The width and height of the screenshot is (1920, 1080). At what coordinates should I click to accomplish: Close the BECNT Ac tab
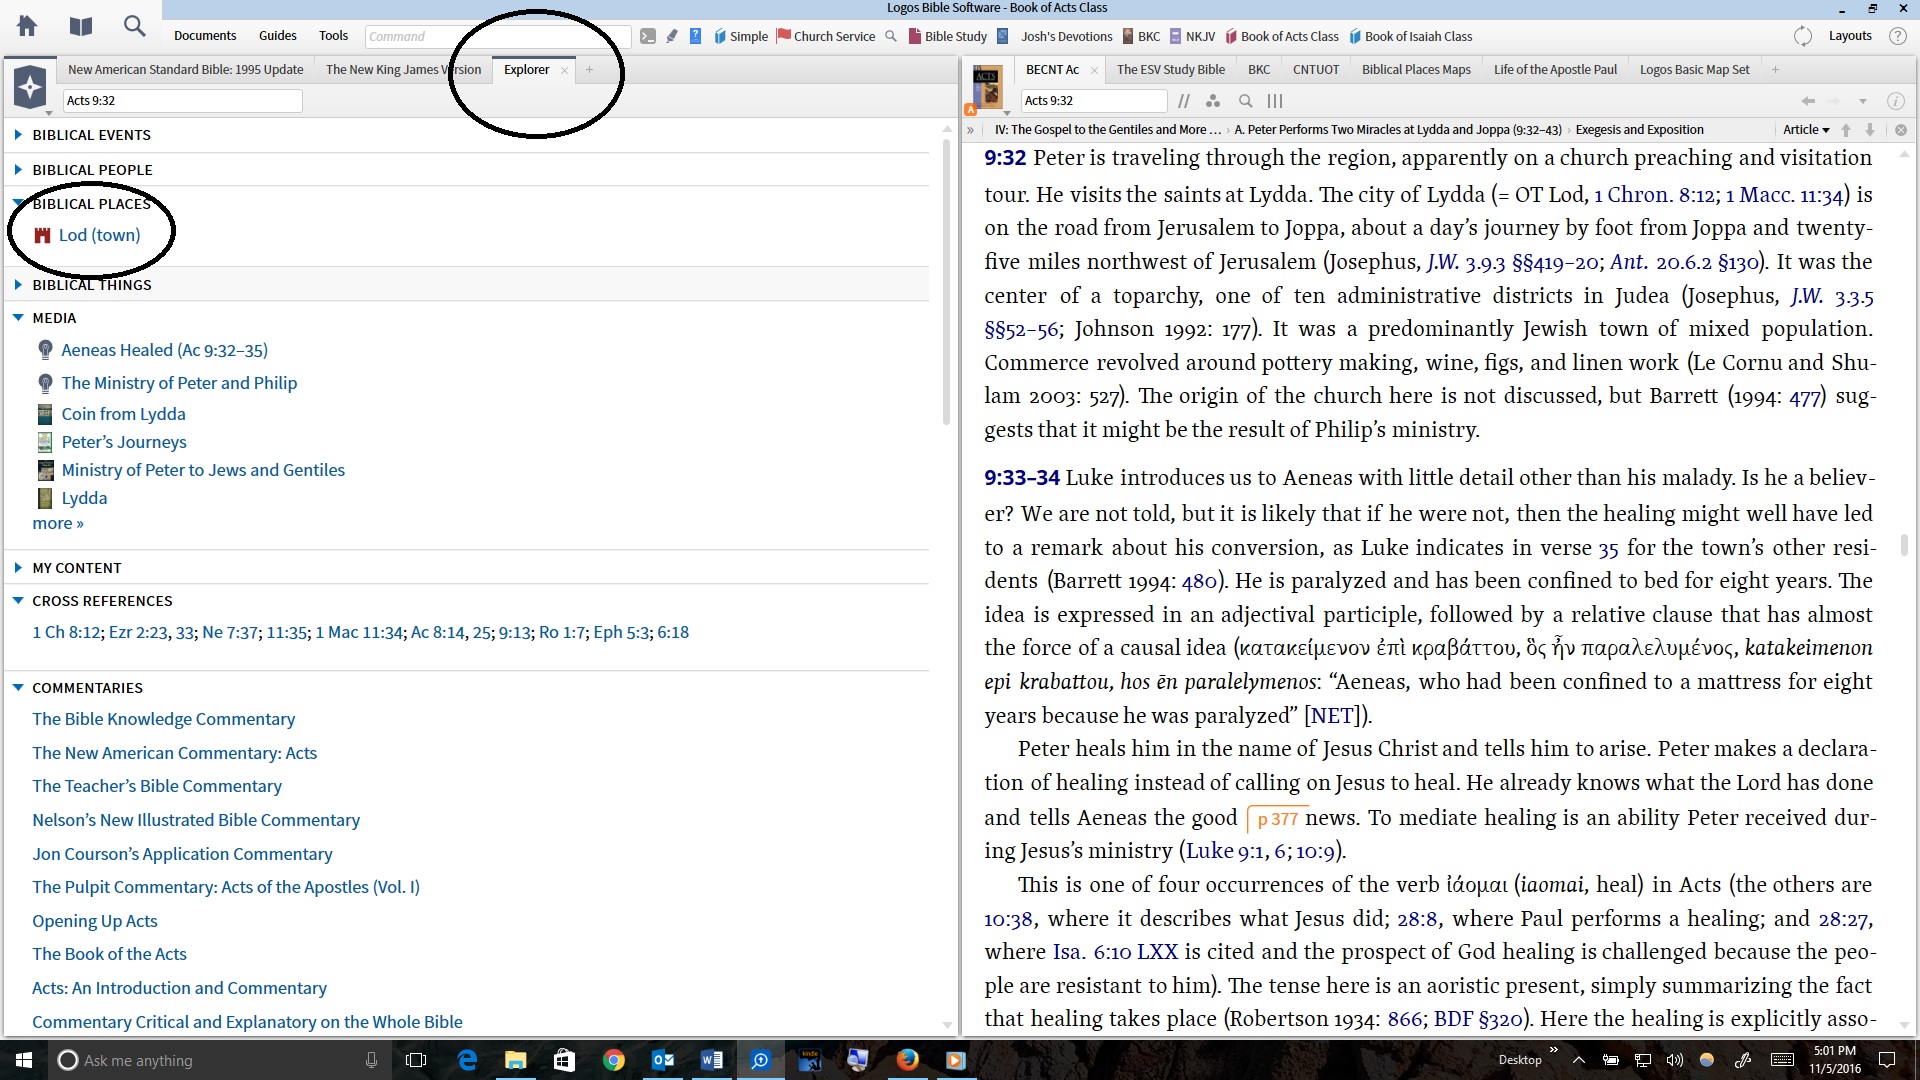(x=1094, y=70)
